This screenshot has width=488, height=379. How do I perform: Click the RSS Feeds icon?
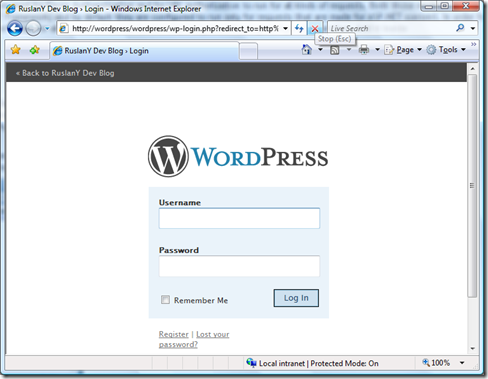(x=335, y=50)
